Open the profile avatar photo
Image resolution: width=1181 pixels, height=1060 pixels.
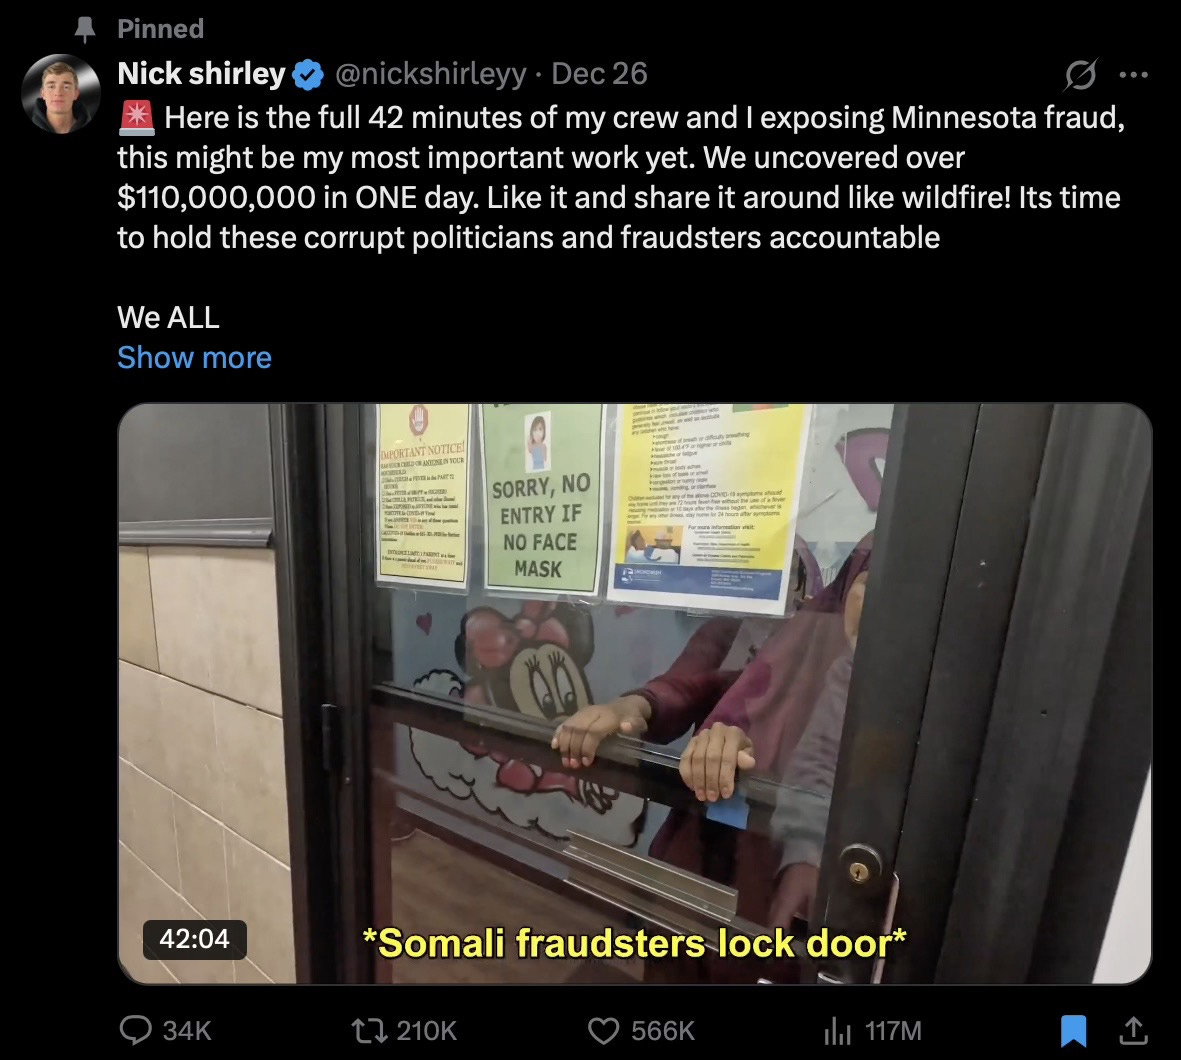coord(61,93)
